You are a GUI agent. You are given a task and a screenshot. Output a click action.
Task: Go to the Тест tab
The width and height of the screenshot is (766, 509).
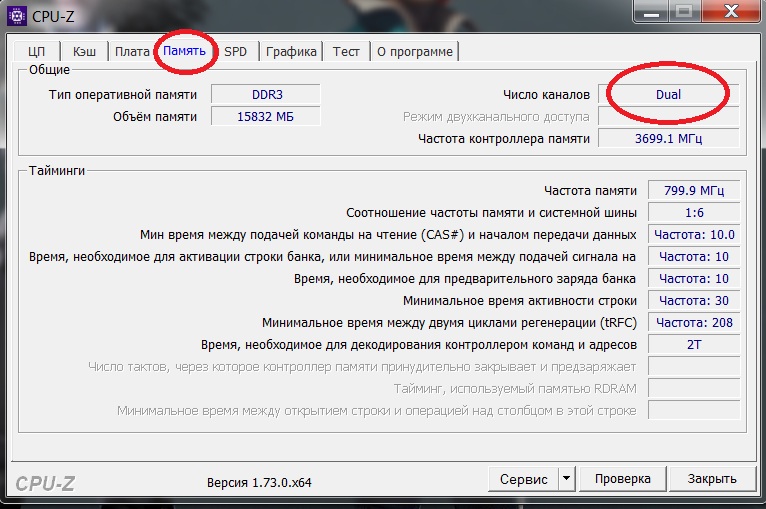(x=346, y=51)
